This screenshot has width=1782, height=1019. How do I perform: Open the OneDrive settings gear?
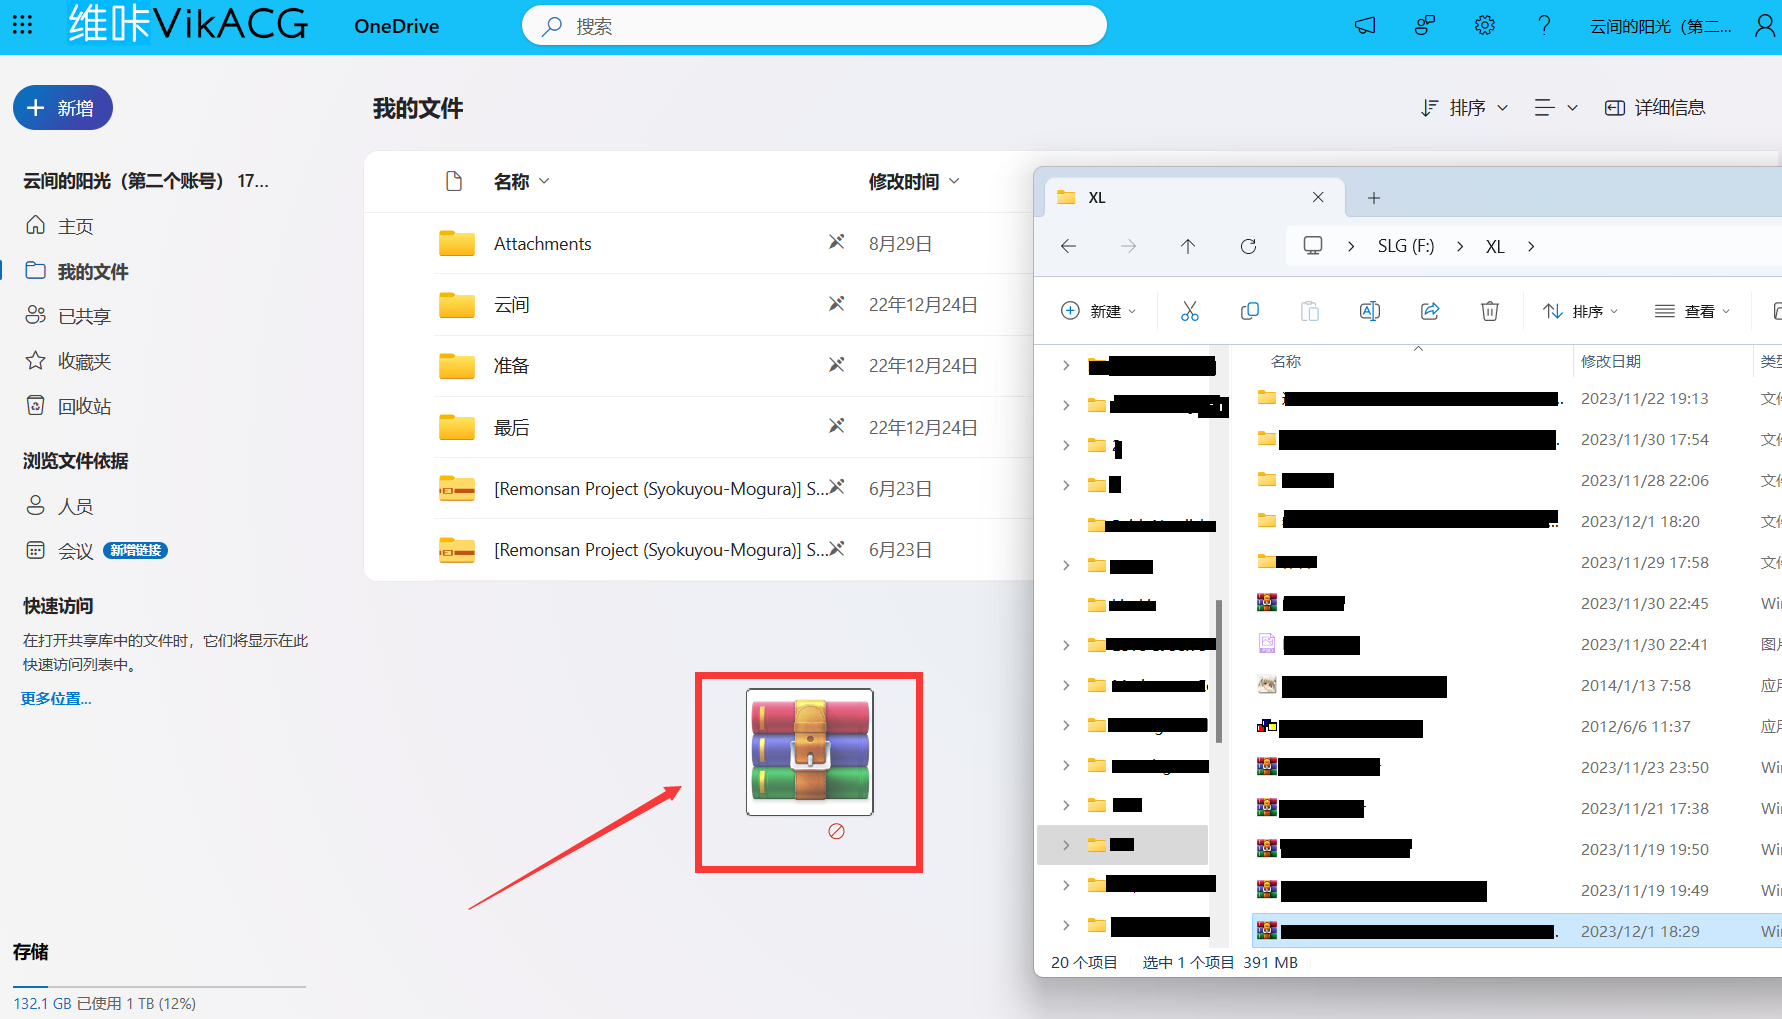tap(1485, 26)
